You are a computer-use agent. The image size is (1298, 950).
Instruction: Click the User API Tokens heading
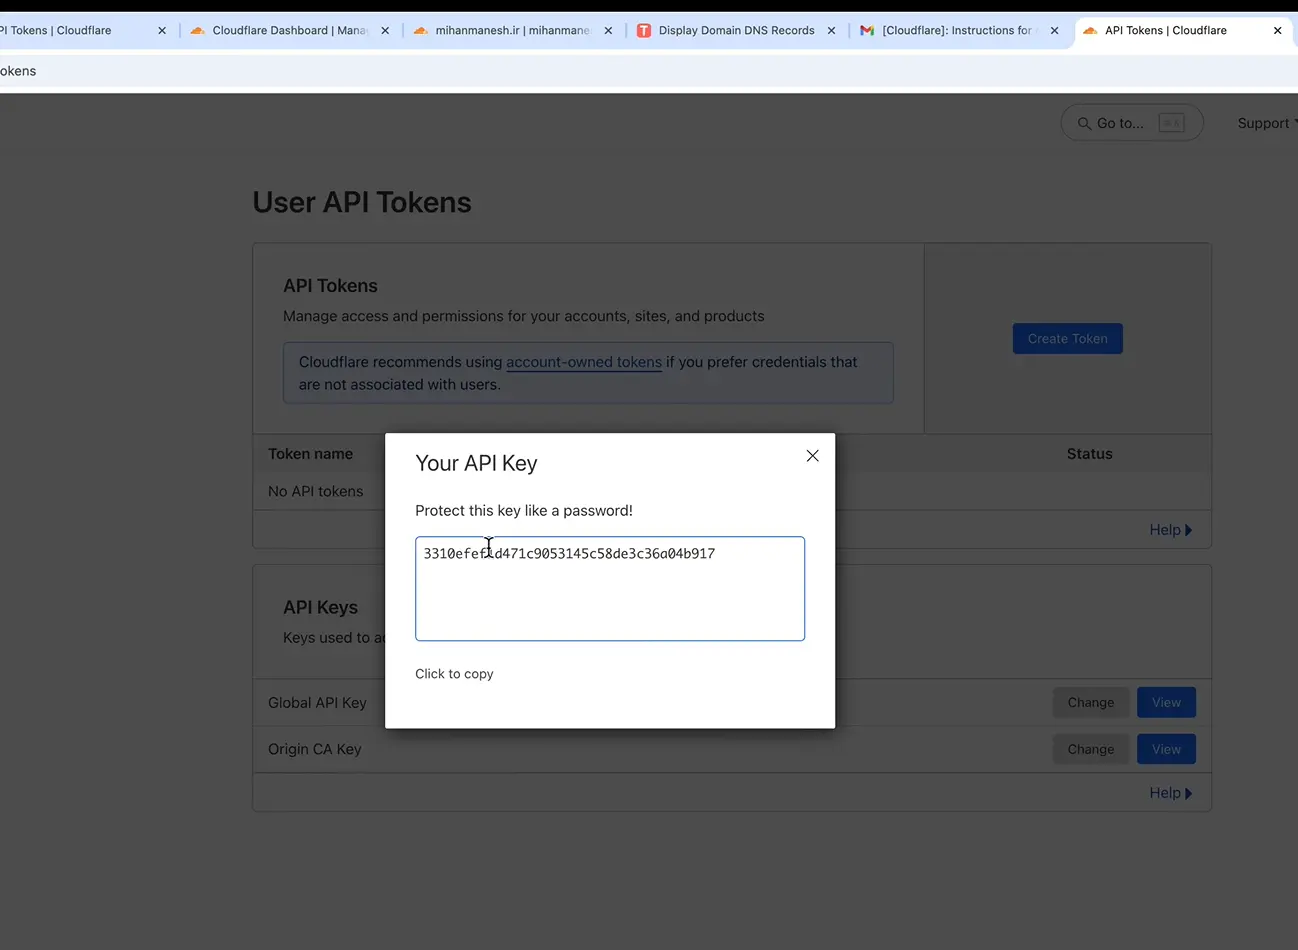[x=362, y=202]
